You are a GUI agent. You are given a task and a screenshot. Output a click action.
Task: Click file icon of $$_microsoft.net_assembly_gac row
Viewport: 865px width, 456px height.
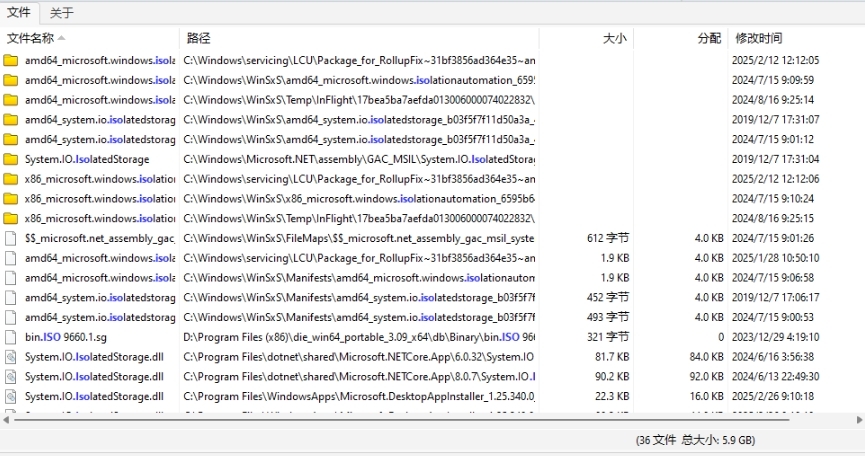(10, 238)
